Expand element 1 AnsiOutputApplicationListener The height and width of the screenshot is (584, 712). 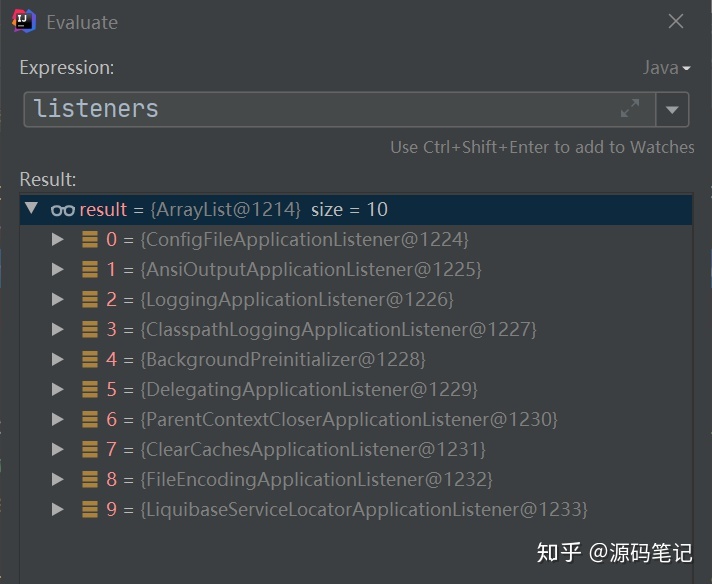coord(58,269)
